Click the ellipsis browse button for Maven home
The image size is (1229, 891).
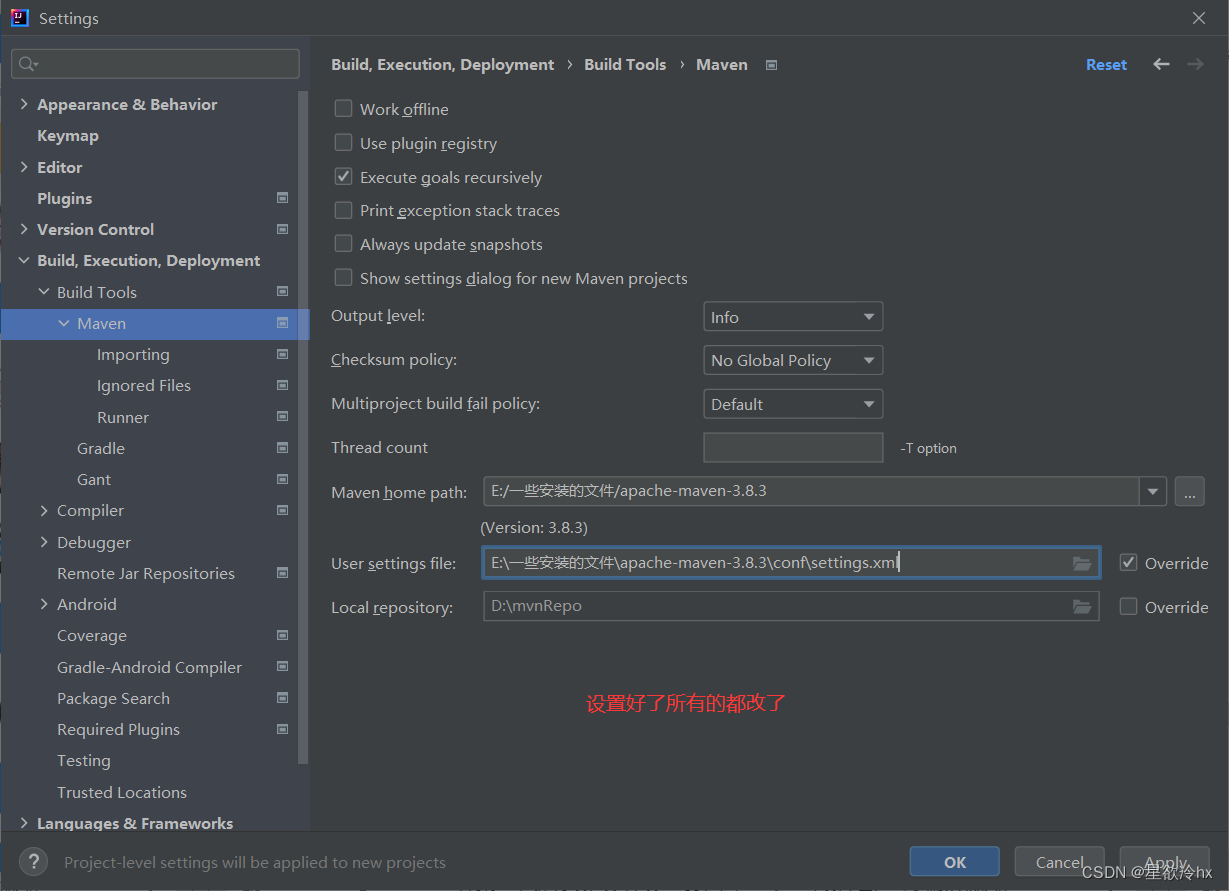pyautogui.click(x=1189, y=491)
